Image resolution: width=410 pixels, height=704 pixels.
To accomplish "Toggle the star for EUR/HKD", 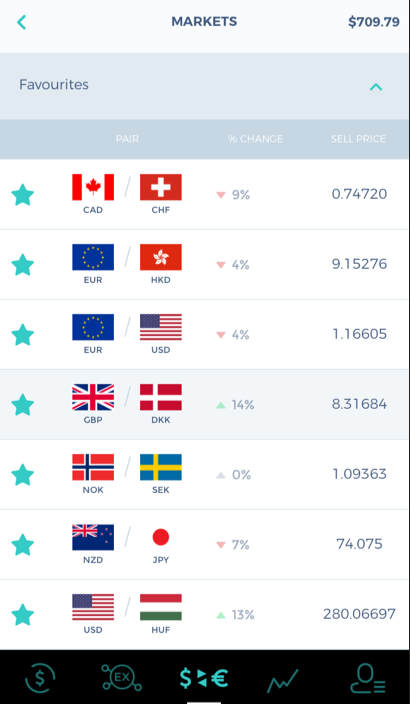I will [22, 265].
